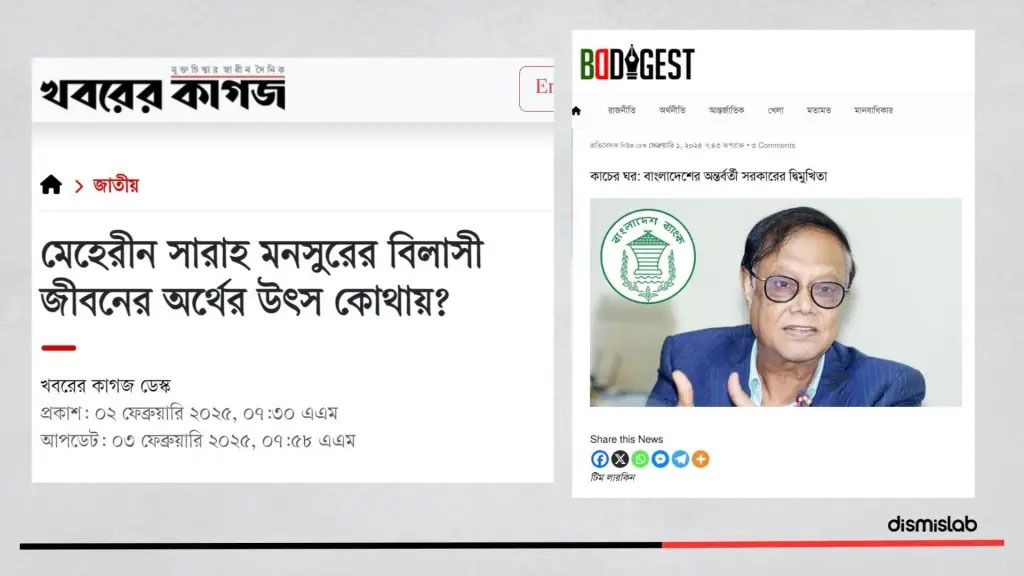
Task: Click the খবরের কাগজ newspaper logo
Action: 163,89
